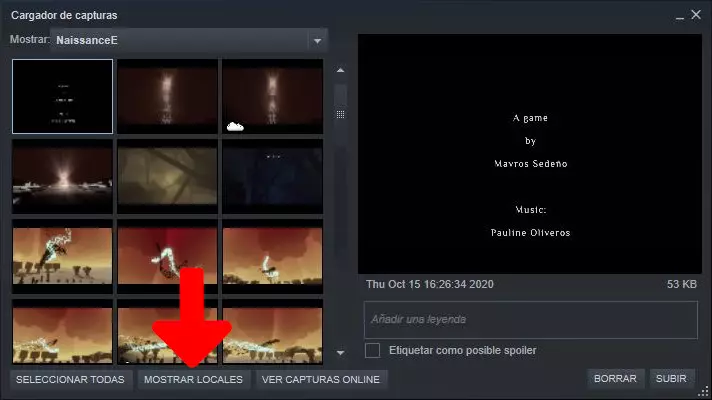Screen dimensions: 712x400
Task: Select third-row left orange creature thumbnail
Action: pyautogui.click(x=63, y=257)
